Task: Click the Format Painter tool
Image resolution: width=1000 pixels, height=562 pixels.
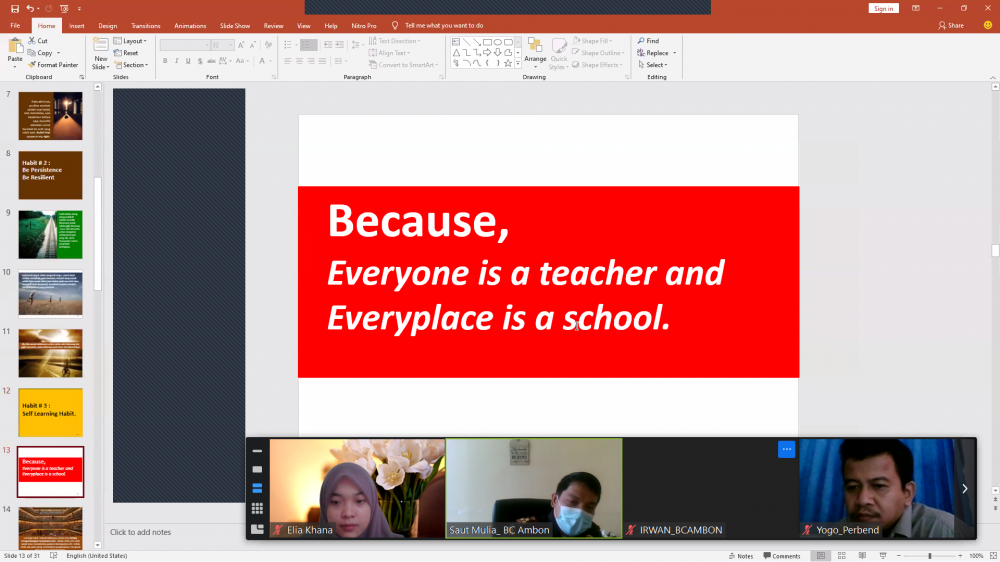Action: (52, 65)
